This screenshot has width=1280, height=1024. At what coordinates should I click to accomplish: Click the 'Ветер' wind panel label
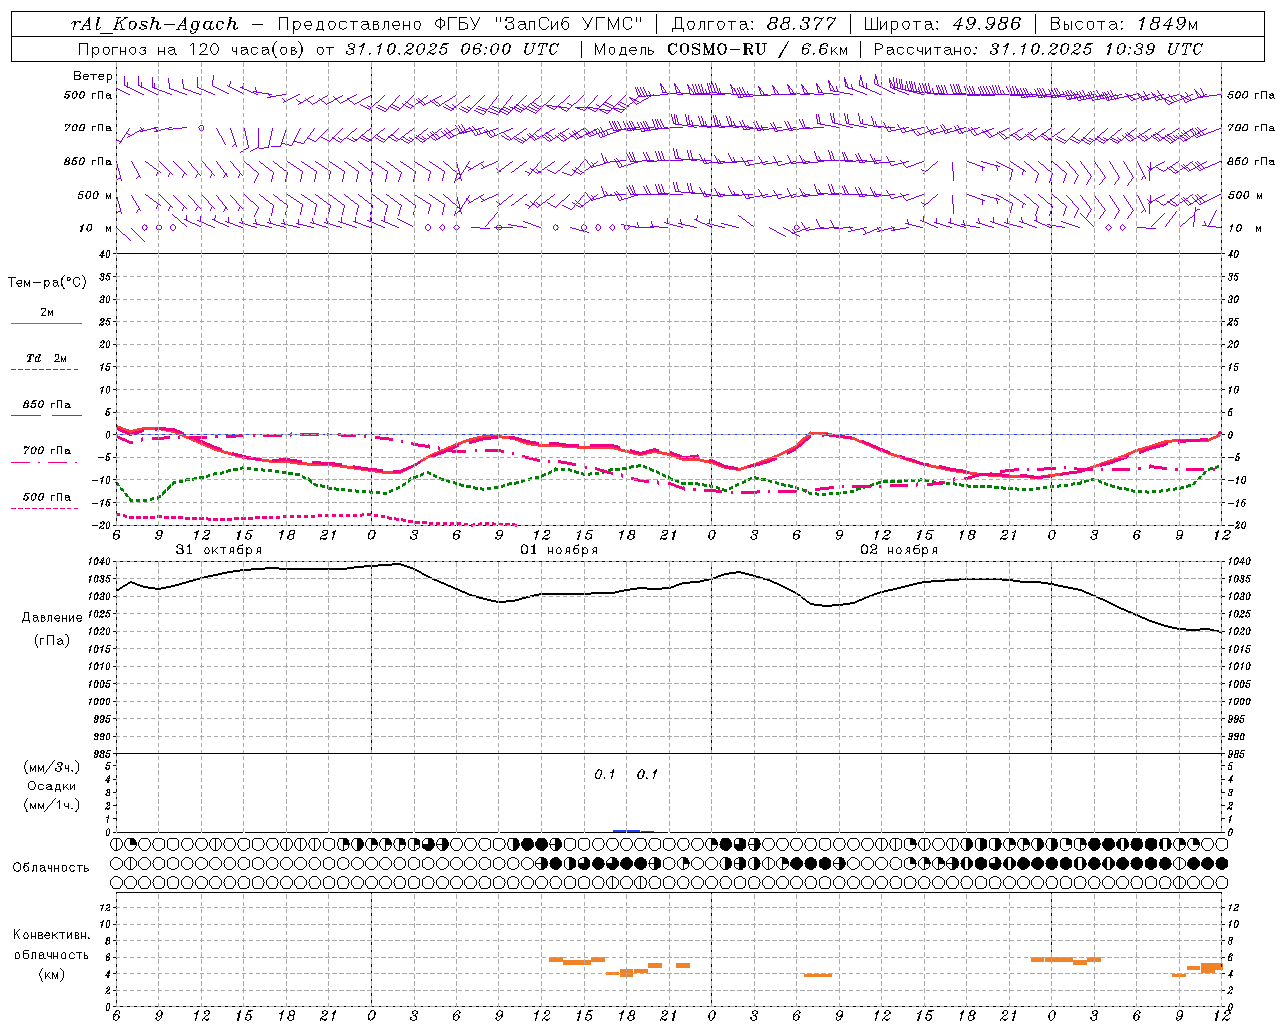pyautogui.click(x=93, y=76)
